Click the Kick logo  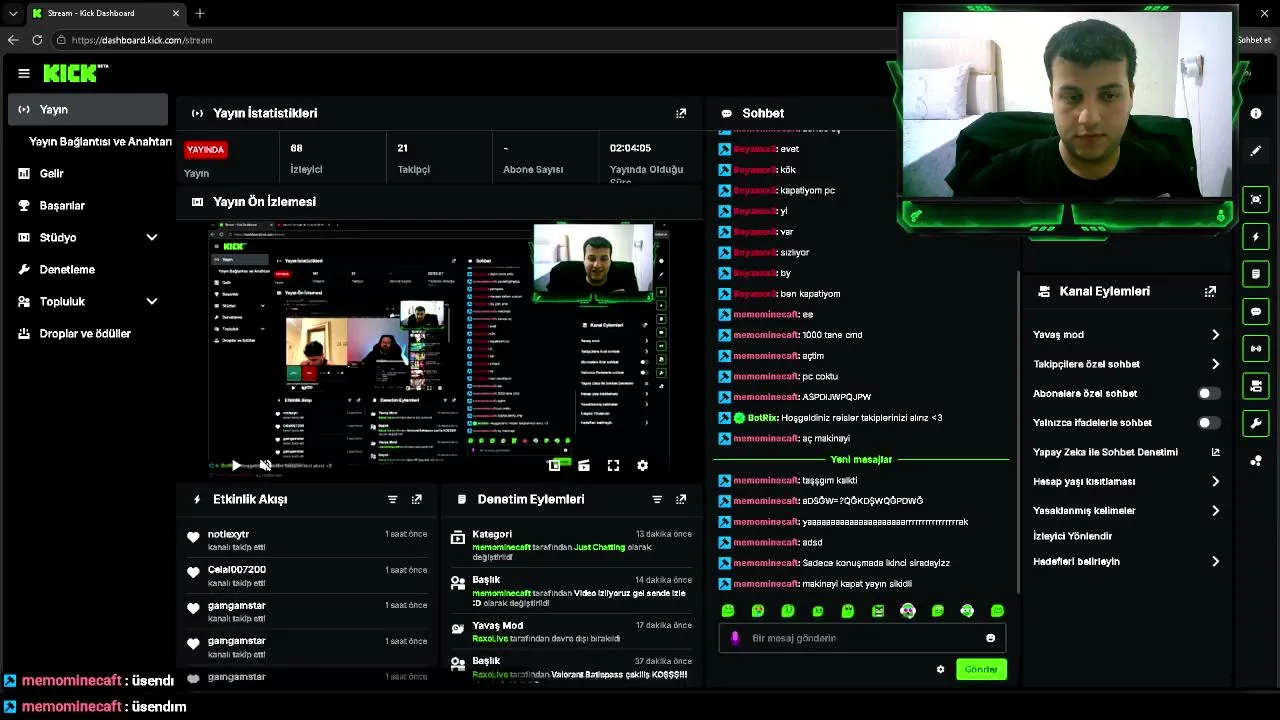pyautogui.click(x=75, y=73)
